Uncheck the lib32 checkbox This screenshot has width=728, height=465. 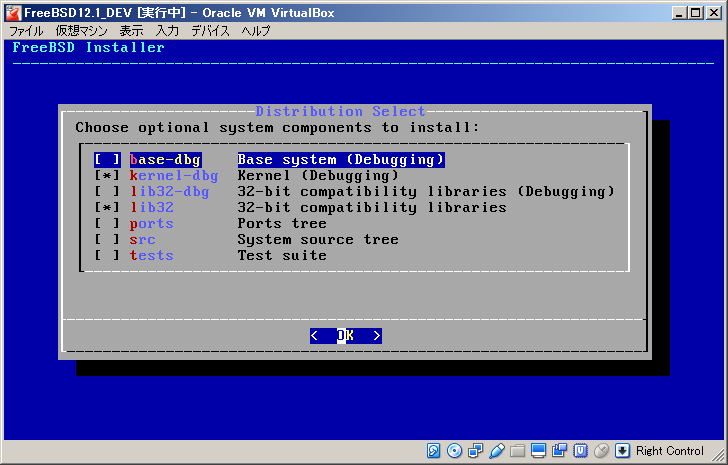pos(107,207)
